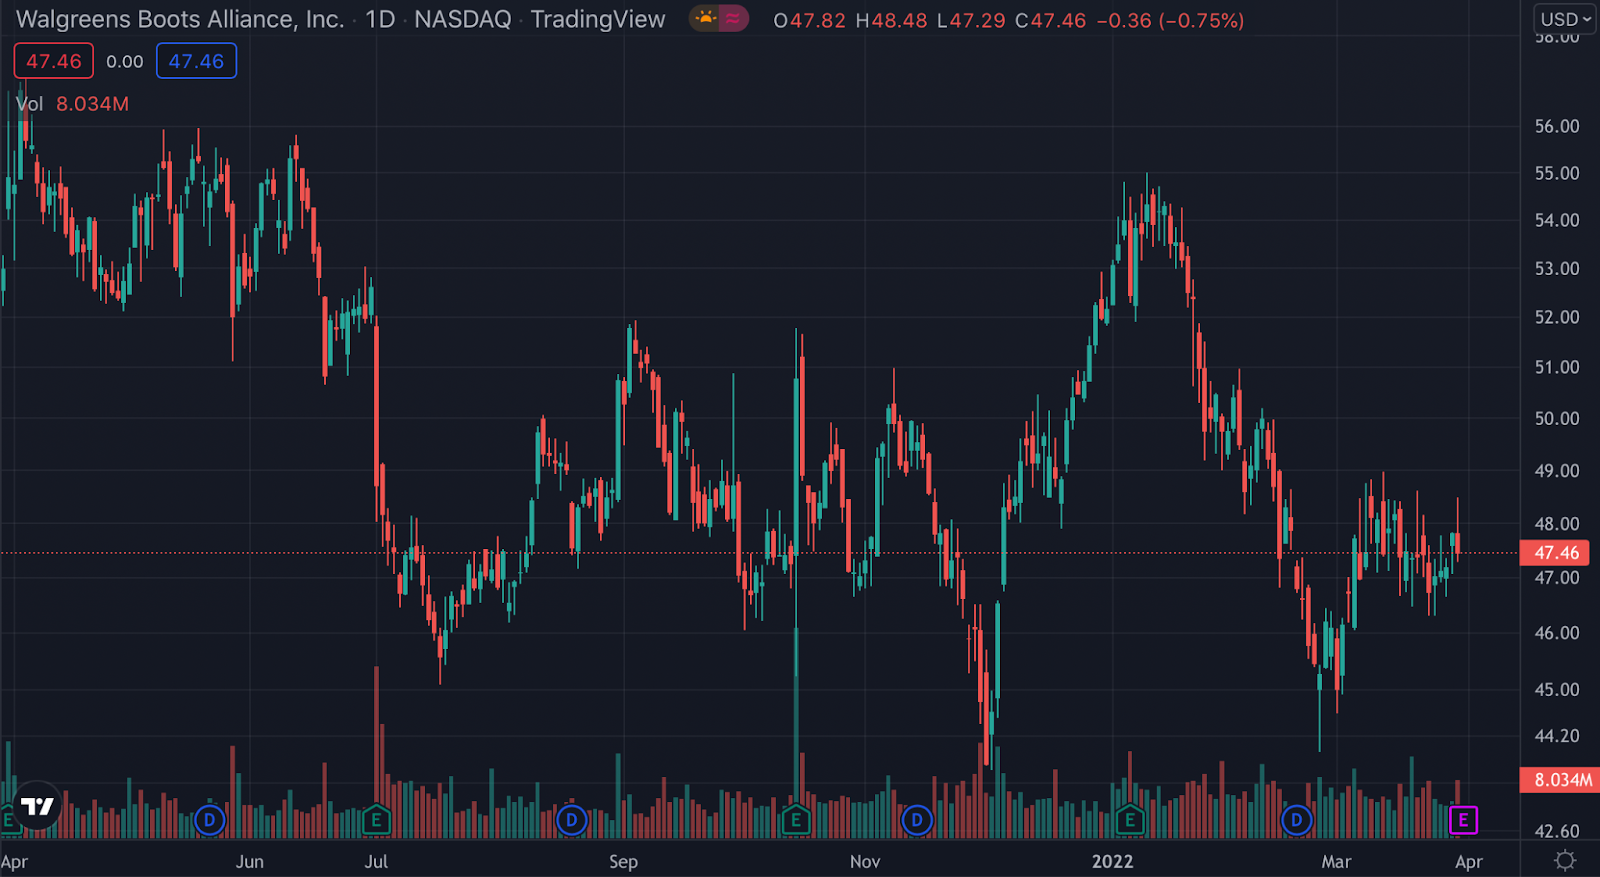Image resolution: width=1600 pixels, height=877 pixels.
Task: Open the green earnings marker before Nov
Action: click(796, 821)
